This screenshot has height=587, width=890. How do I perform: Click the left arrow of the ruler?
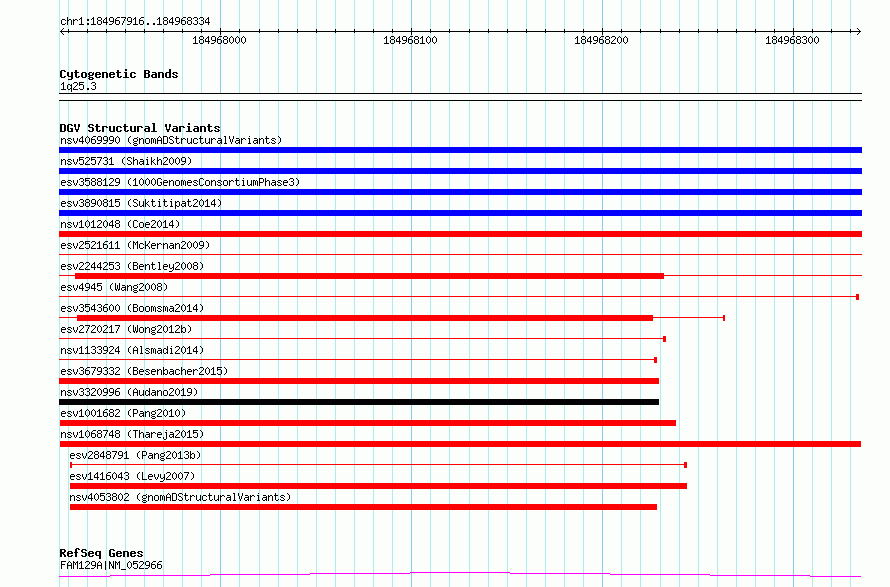(x=63, y=31)
